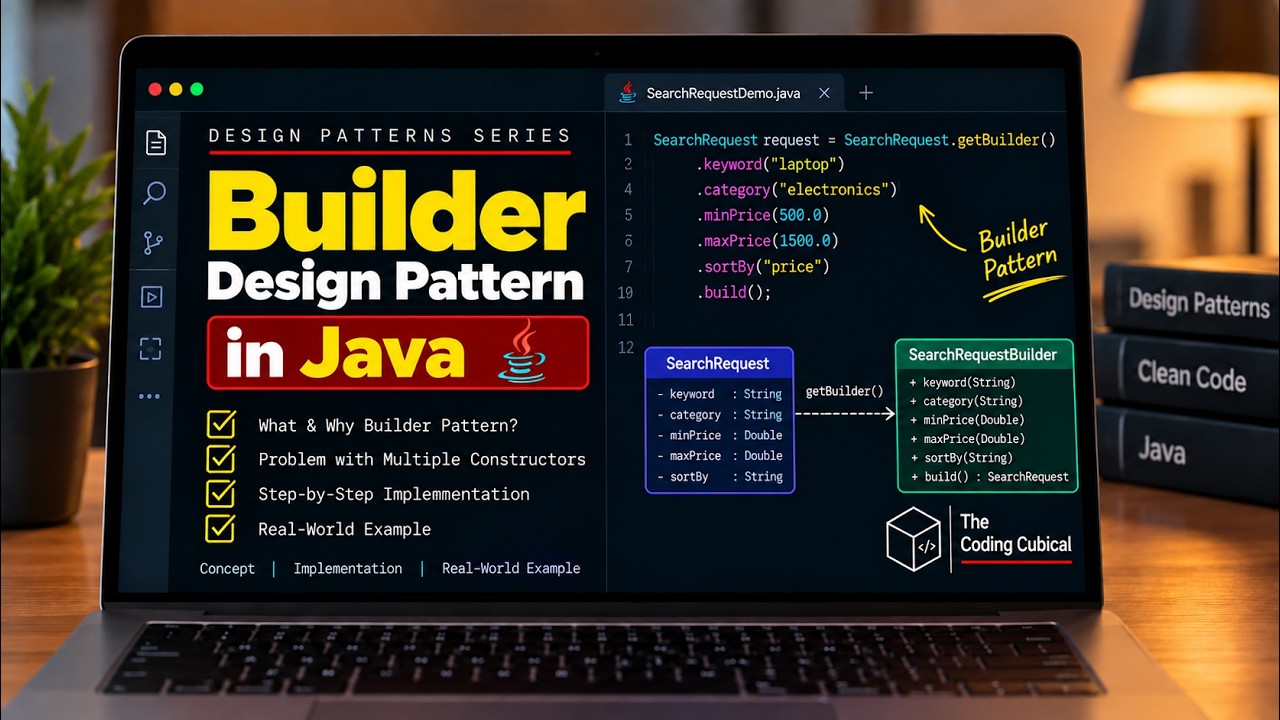Open the three-dots more sidebar icon
This screenshot has height=720, width=1280.
tap(149, 397)
